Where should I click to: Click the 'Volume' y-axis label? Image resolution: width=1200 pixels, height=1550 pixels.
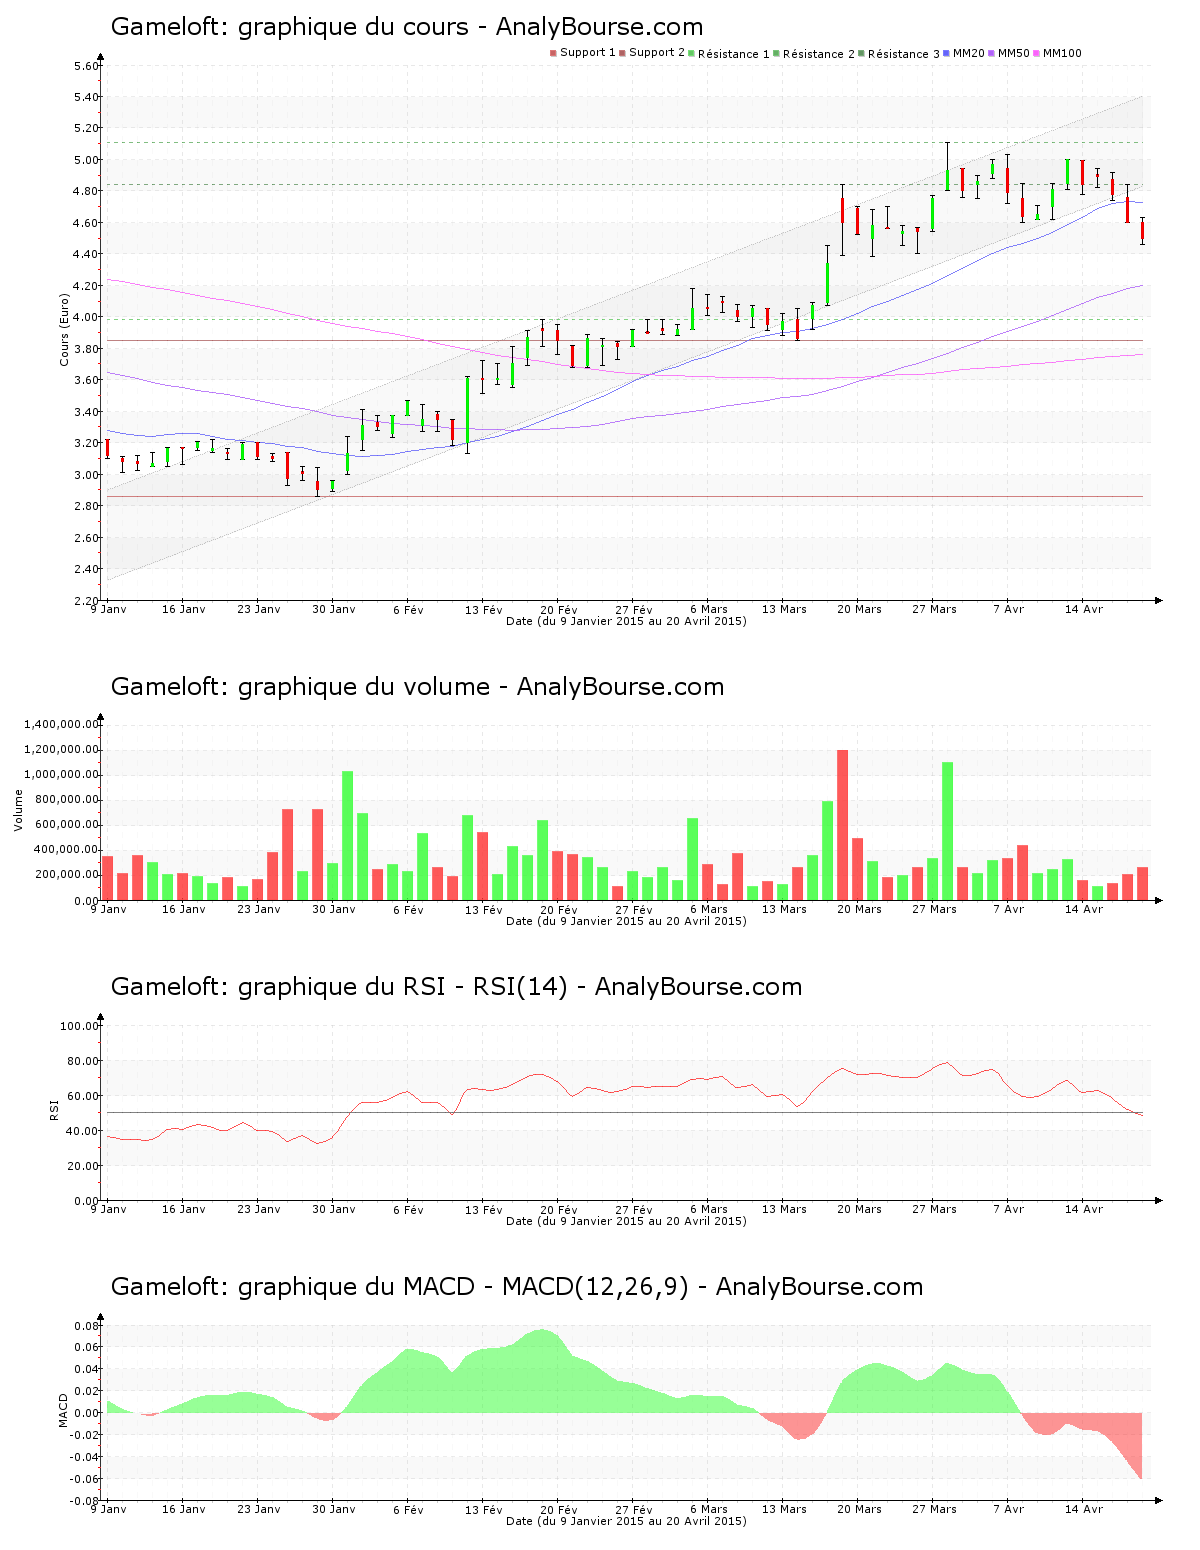[x=18, y=810]
